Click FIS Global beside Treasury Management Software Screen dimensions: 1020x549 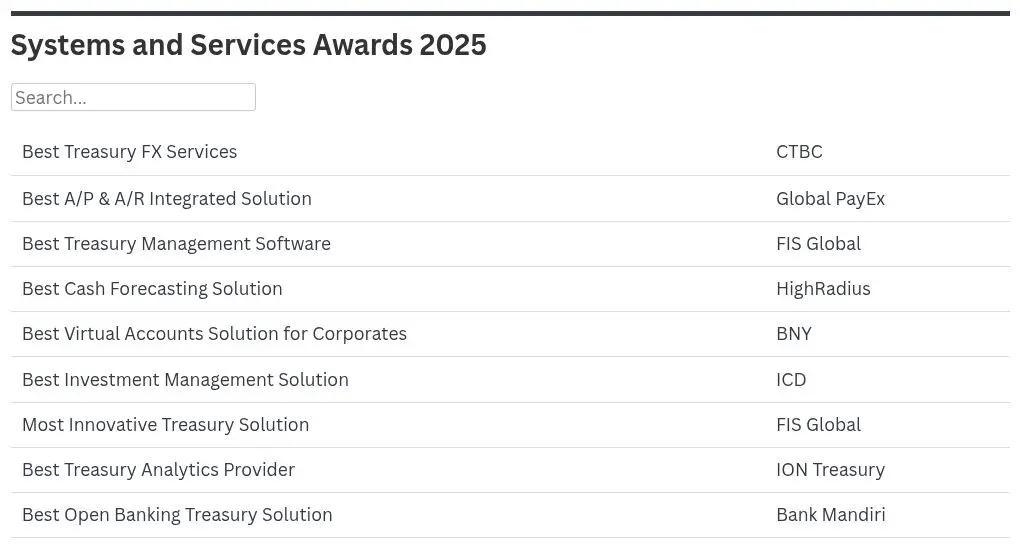pyautogui.click(x=818, y=244)
